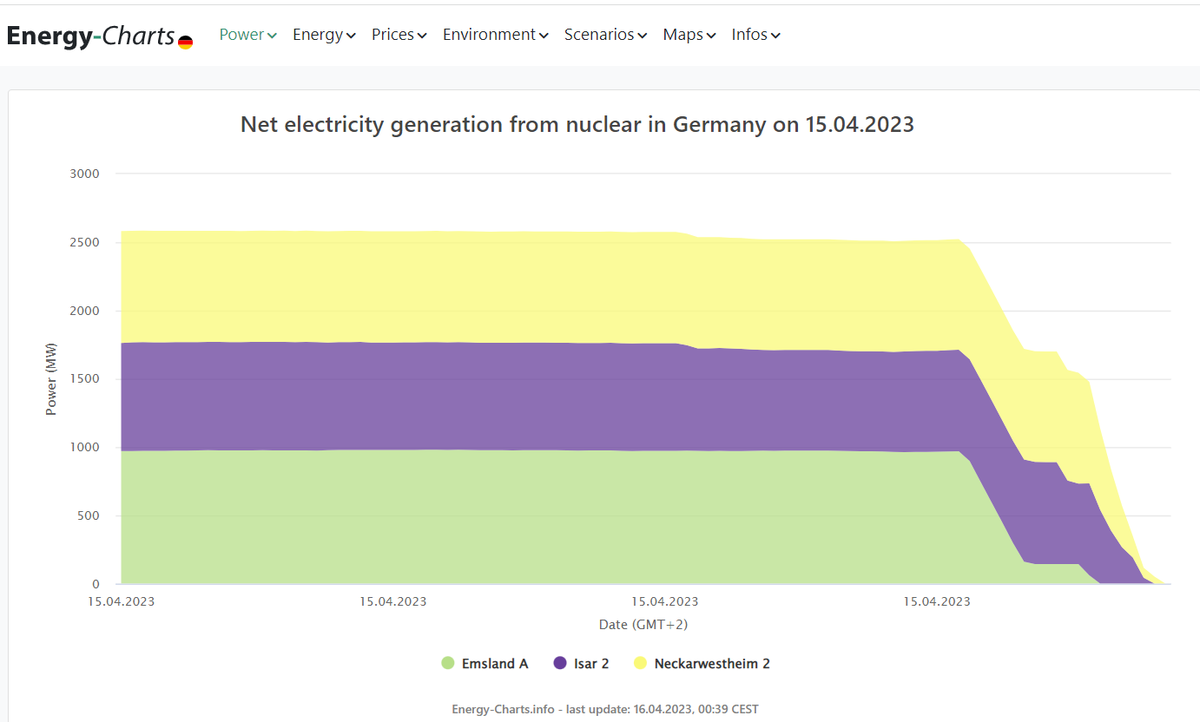1200x722 pixels.
Task: Expand the Prices dropdown chevron
Action: tap(422, 36)
